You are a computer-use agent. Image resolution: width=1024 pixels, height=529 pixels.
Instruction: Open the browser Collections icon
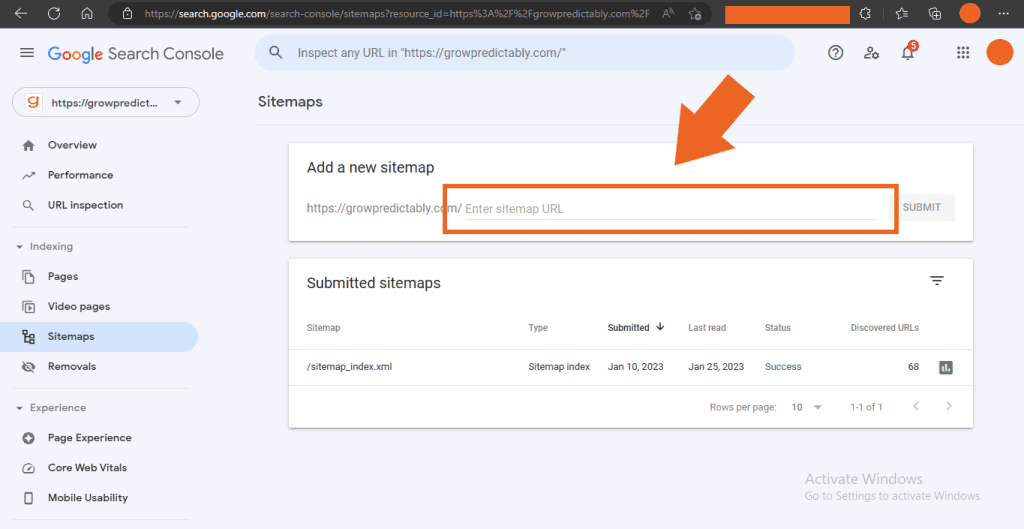click(935, 14)
